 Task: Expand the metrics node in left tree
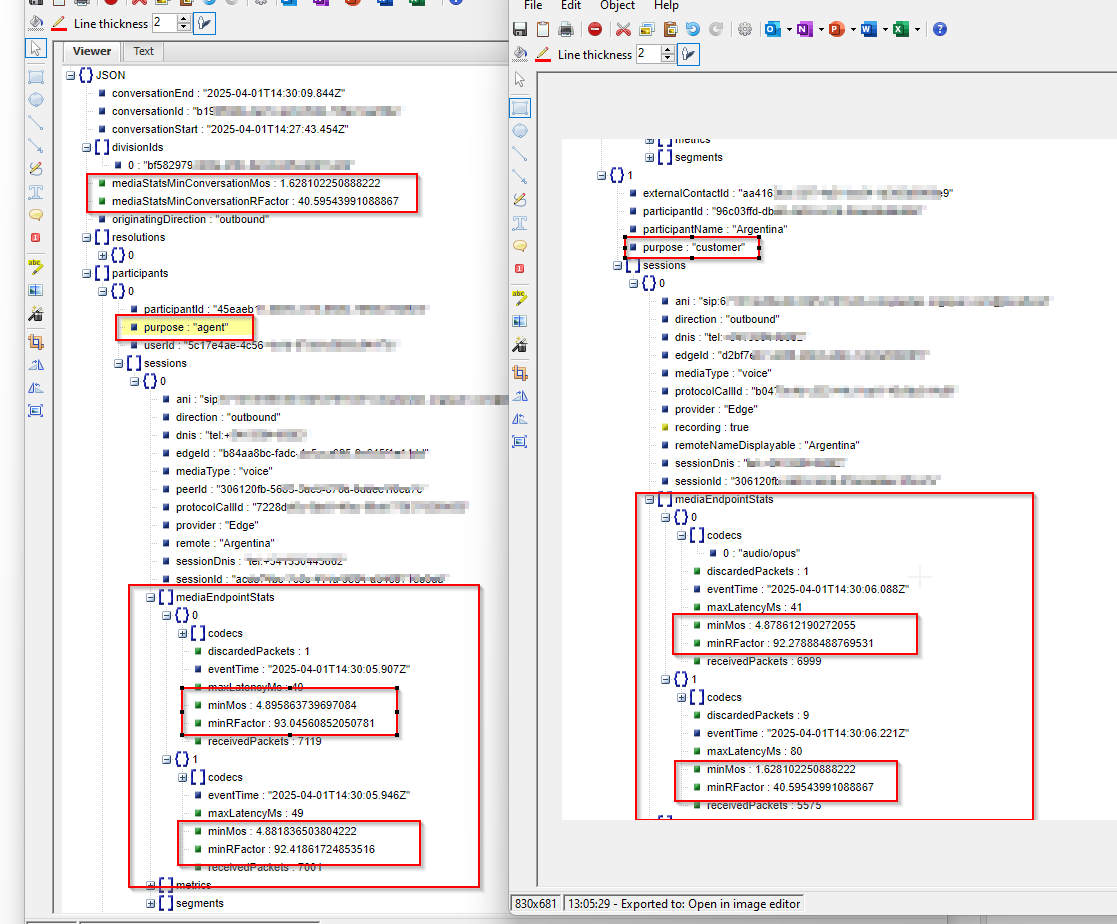pyautogui.click(x=150, y=886)
